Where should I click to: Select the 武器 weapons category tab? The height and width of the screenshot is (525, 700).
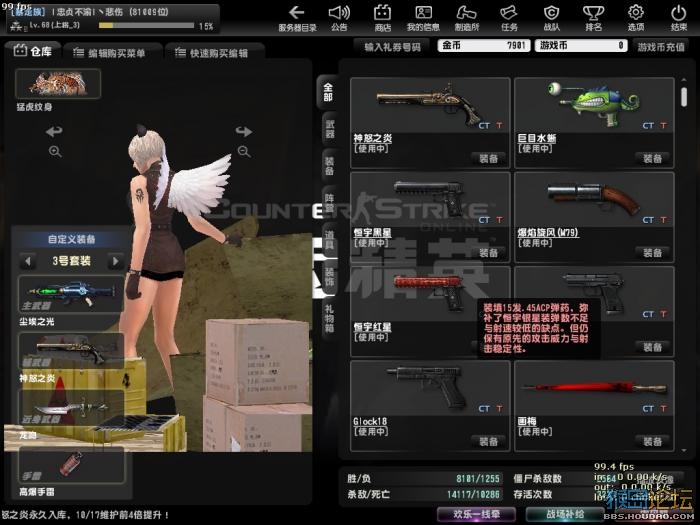(x=329, y=129)
